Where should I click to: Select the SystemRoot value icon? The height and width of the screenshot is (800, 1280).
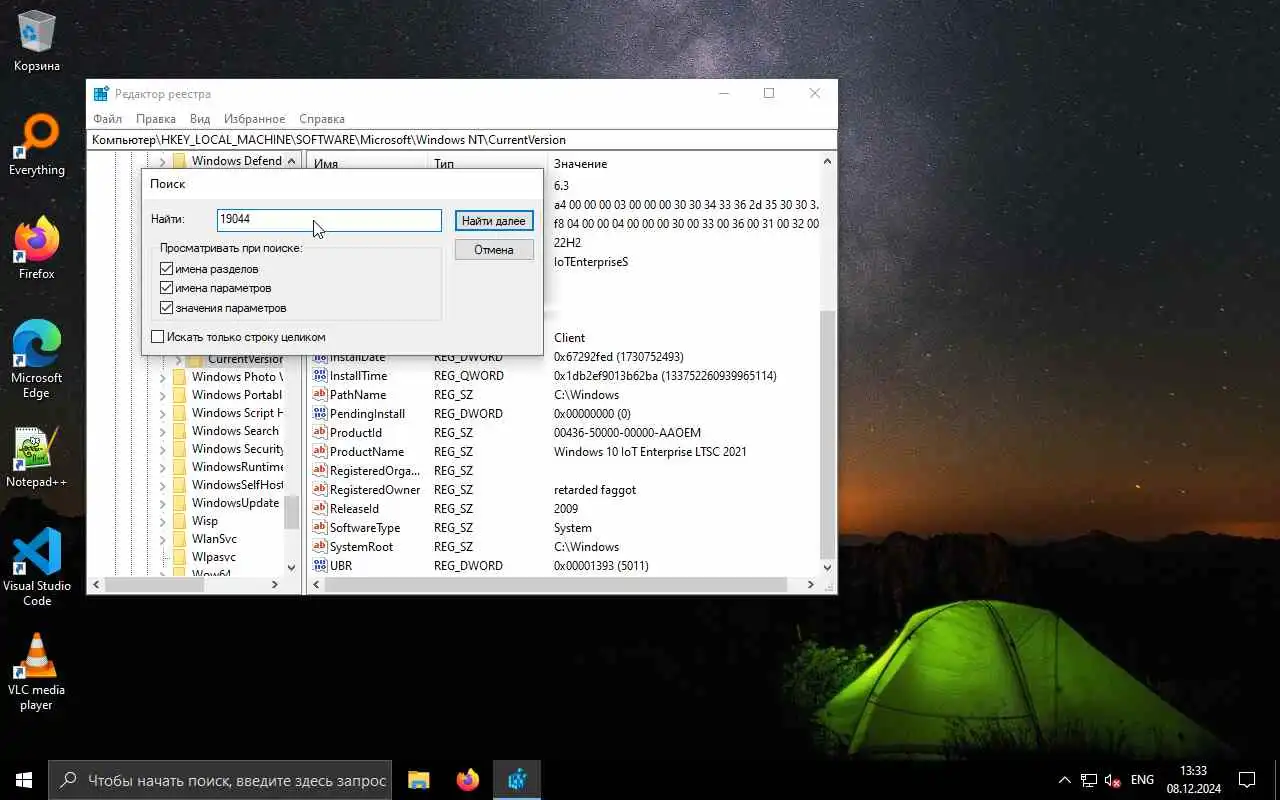(x=320, y=547)
